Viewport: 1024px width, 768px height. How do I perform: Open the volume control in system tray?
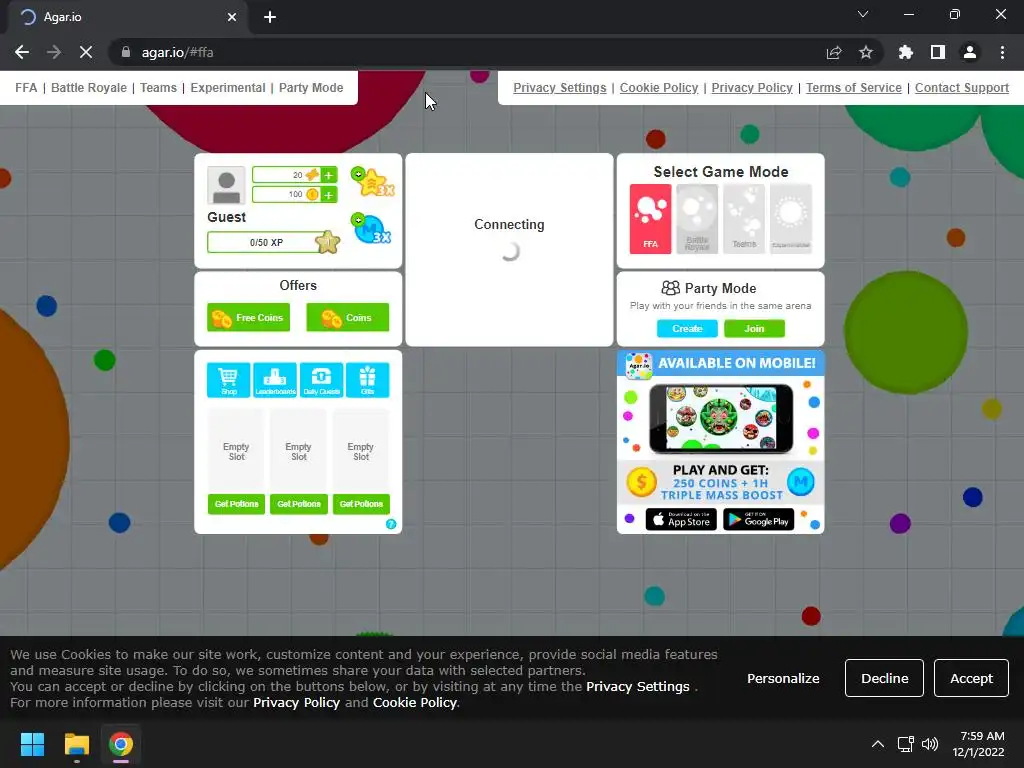click(930, 744)
